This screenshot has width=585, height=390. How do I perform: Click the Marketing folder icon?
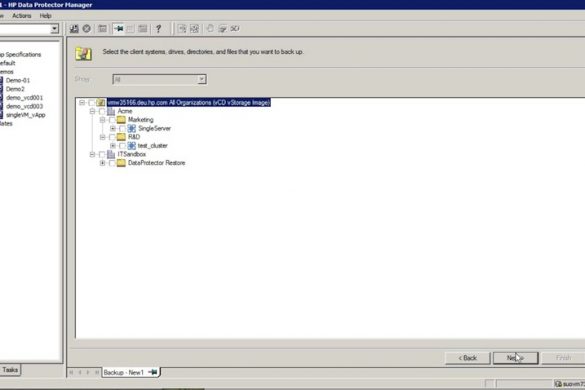point(121,120)
